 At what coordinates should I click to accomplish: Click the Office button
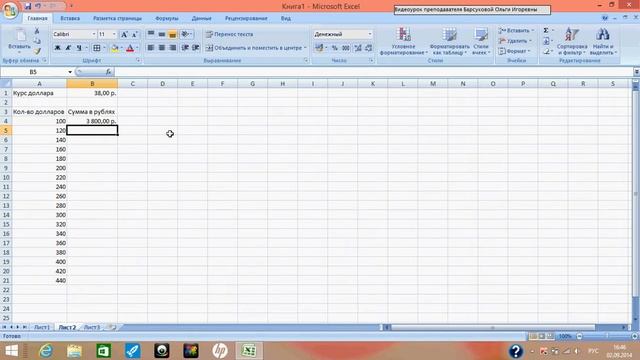pos(10,10)
